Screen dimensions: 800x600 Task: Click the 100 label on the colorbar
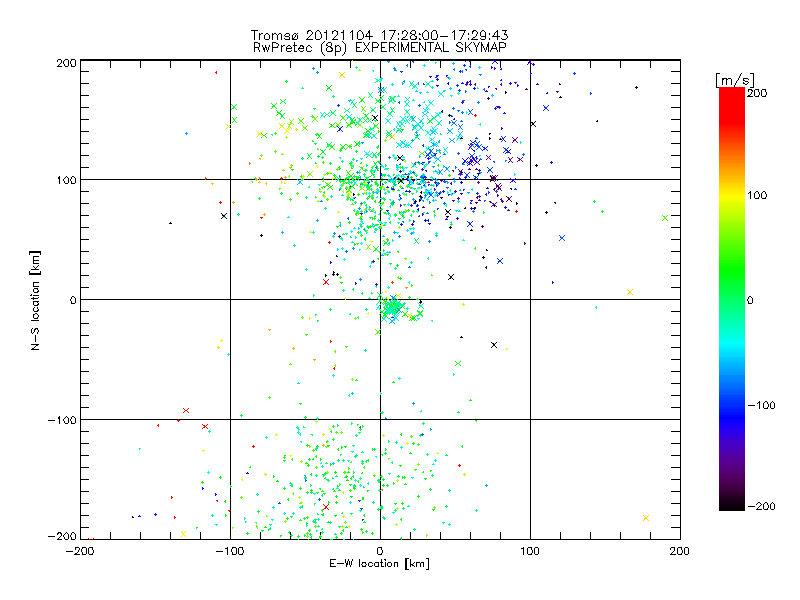[x=757, y=195]
